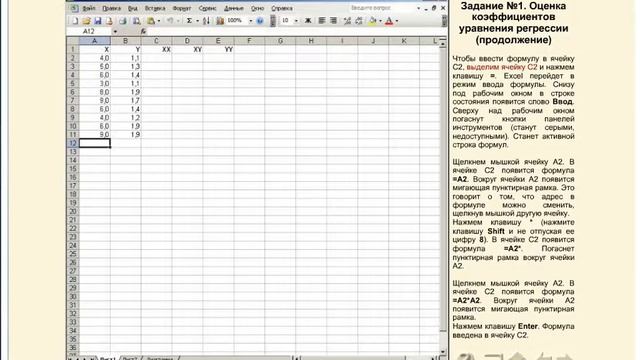Open the Name Box dropdown arrow

point(116,31)
